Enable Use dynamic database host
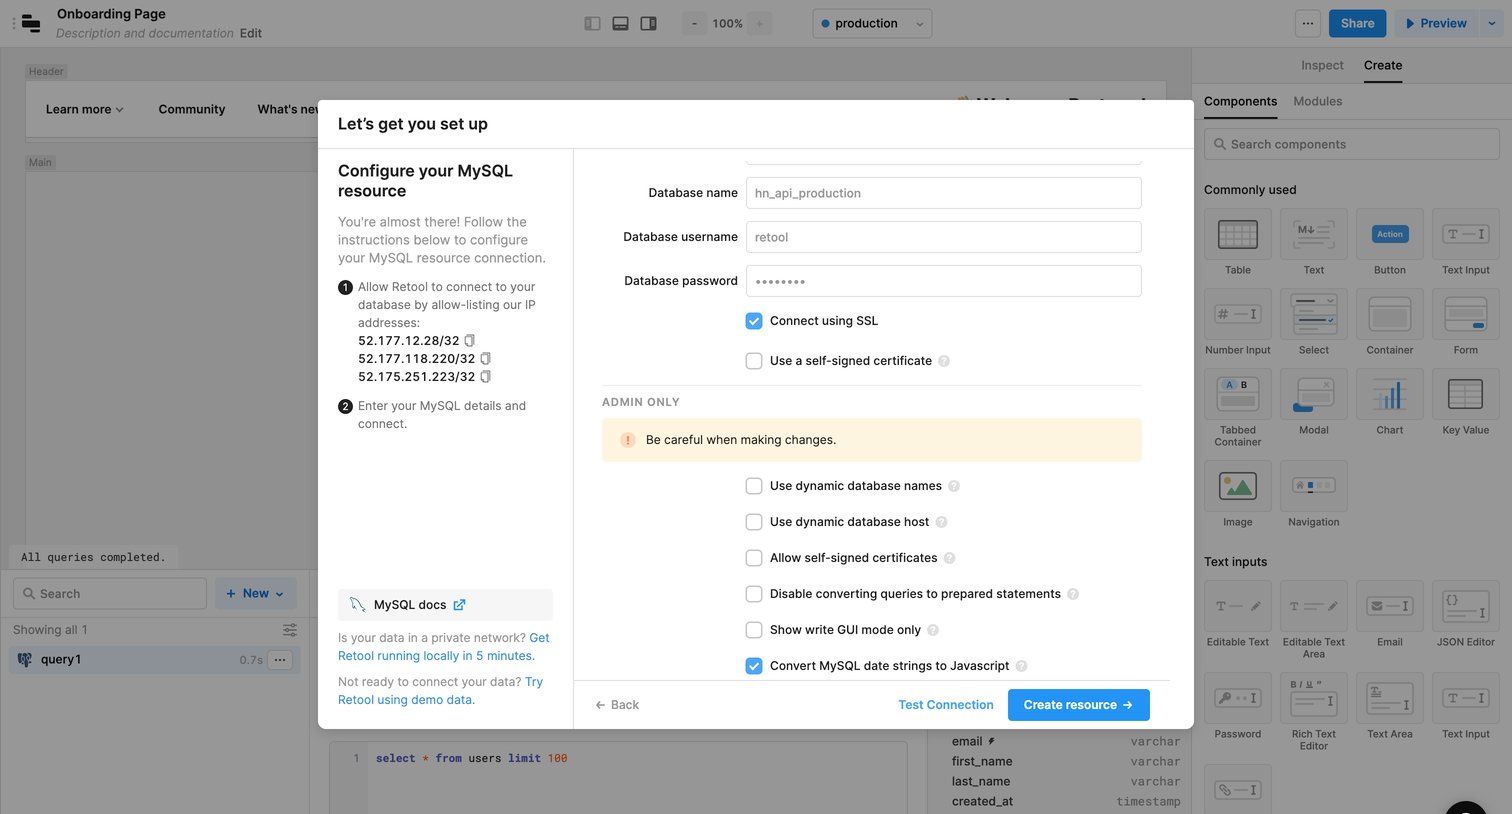The width and height of the screenshot is (1512, 814). 754,522
